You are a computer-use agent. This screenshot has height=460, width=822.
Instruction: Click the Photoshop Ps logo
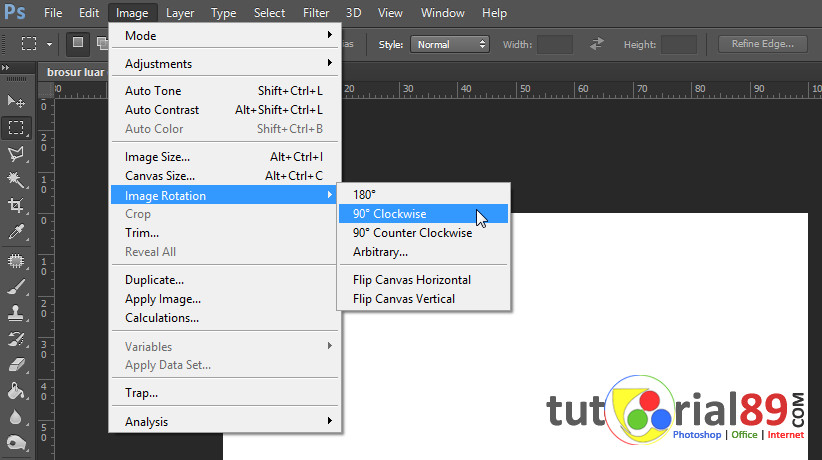15,12
